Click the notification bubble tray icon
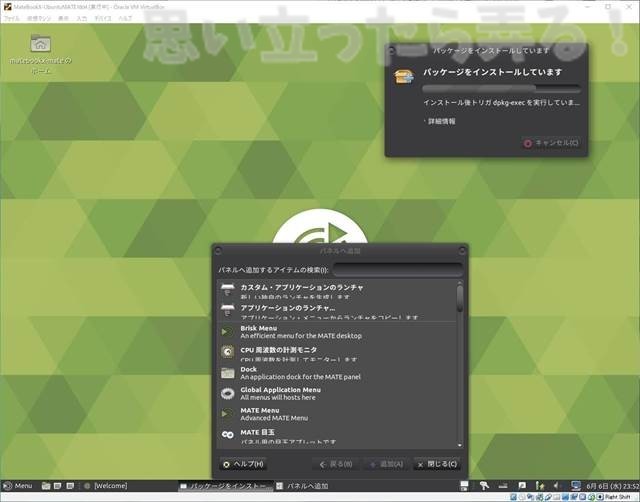640x502 pixels. (x=522, y=485)
